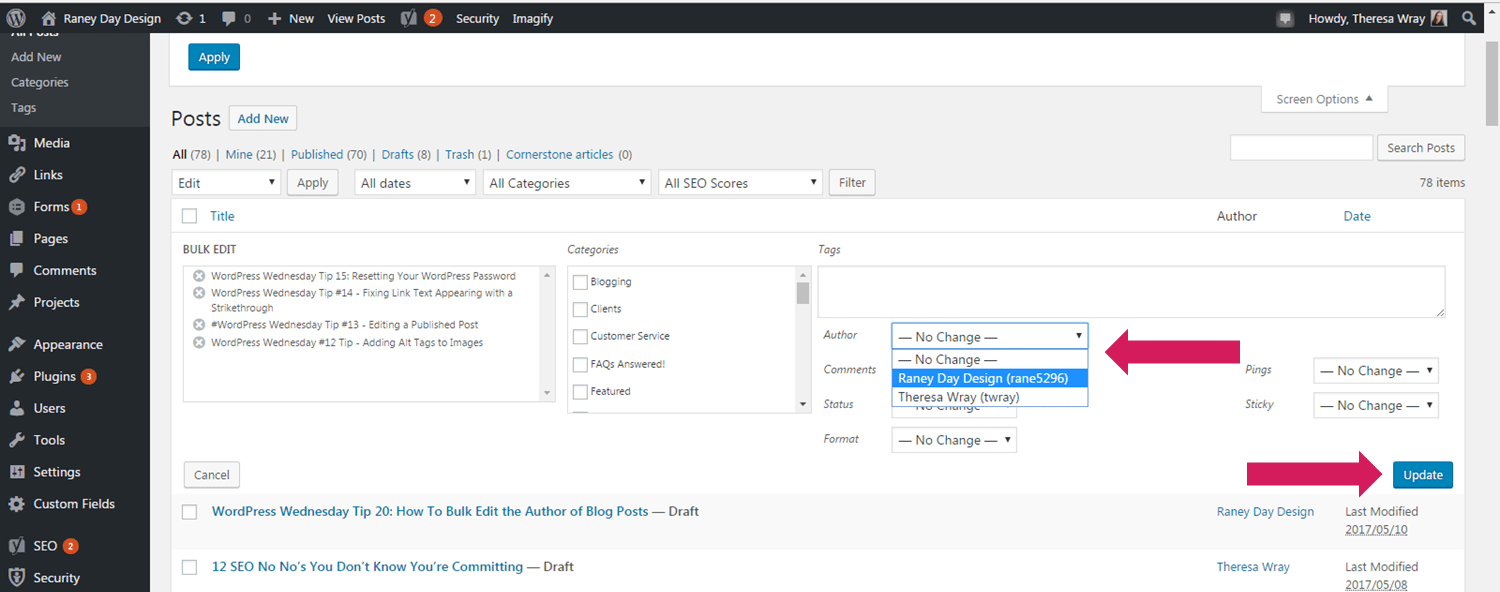Cancel the bulk edit
The height and width of the screenshot is (592, 1500).
pos(212,475)
